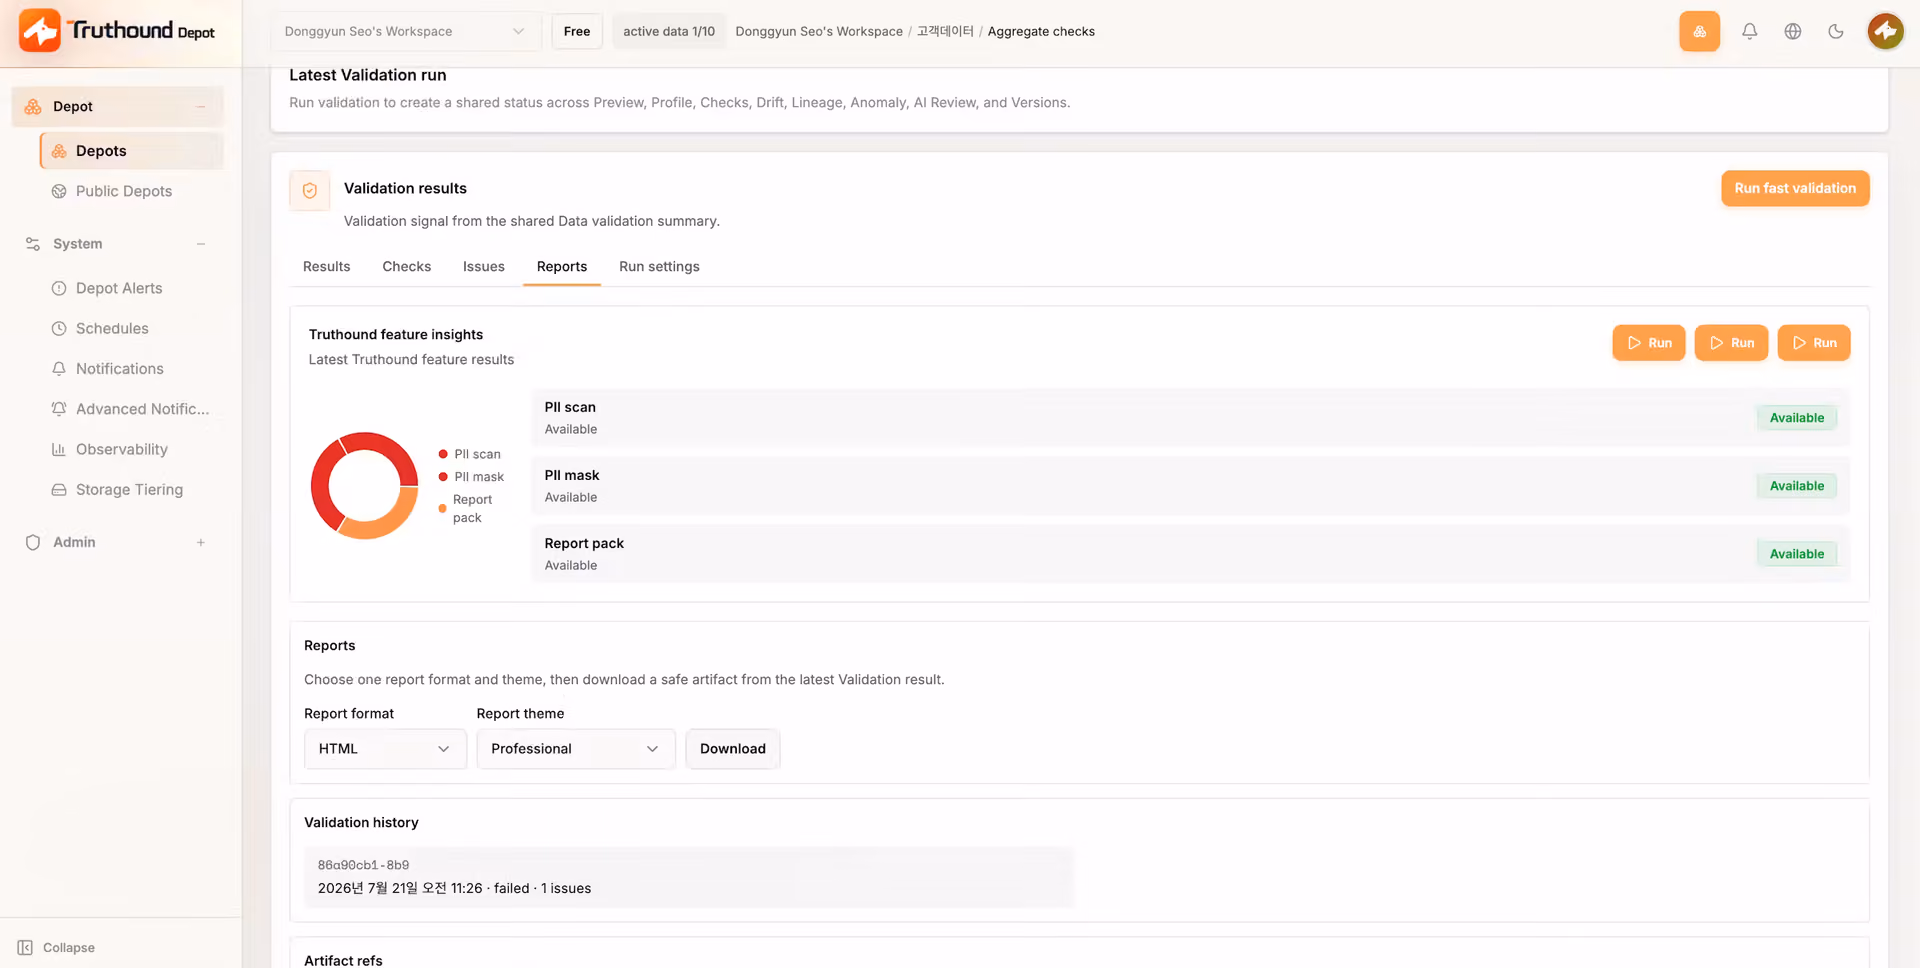1920x968 pixels.
Task: Switch to dark mode with moon icon
Action: coord(1836,31)
